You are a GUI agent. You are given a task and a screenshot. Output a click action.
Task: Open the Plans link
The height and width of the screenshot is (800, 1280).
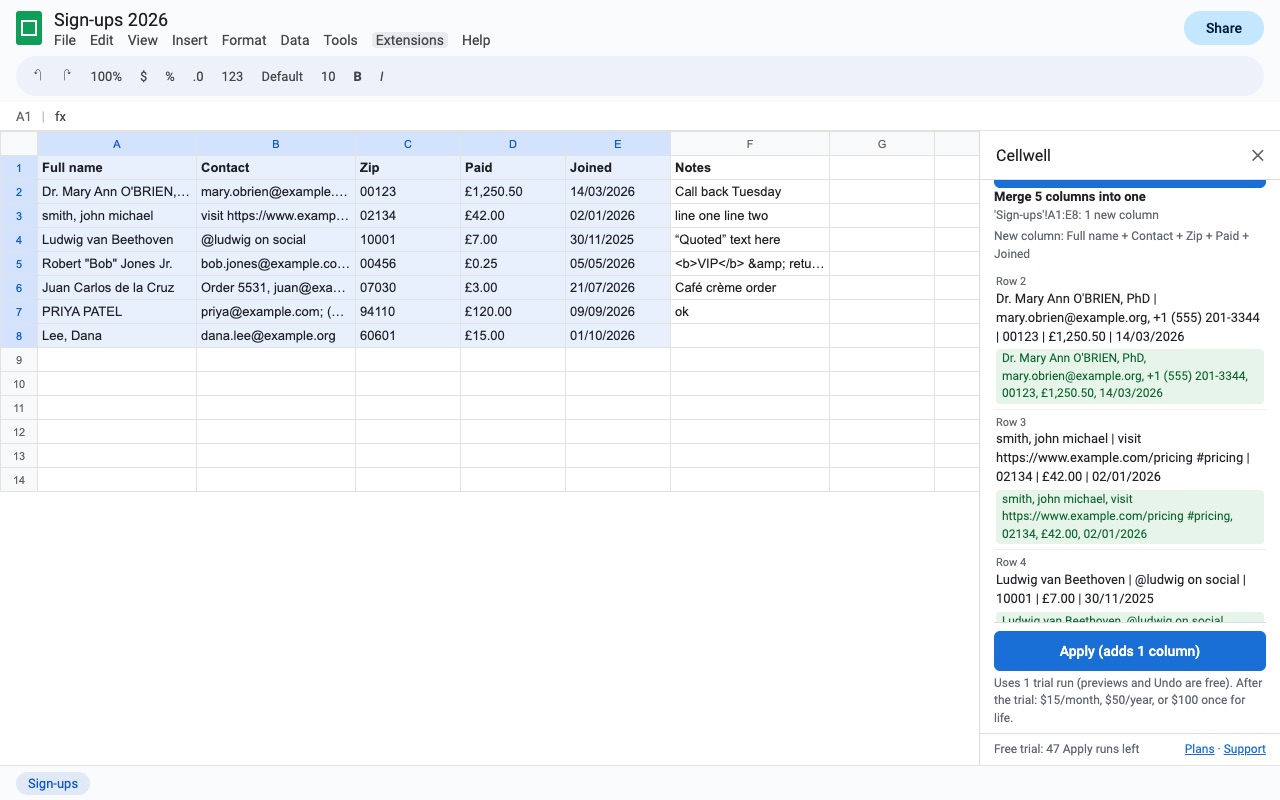tap(1199, 749)
